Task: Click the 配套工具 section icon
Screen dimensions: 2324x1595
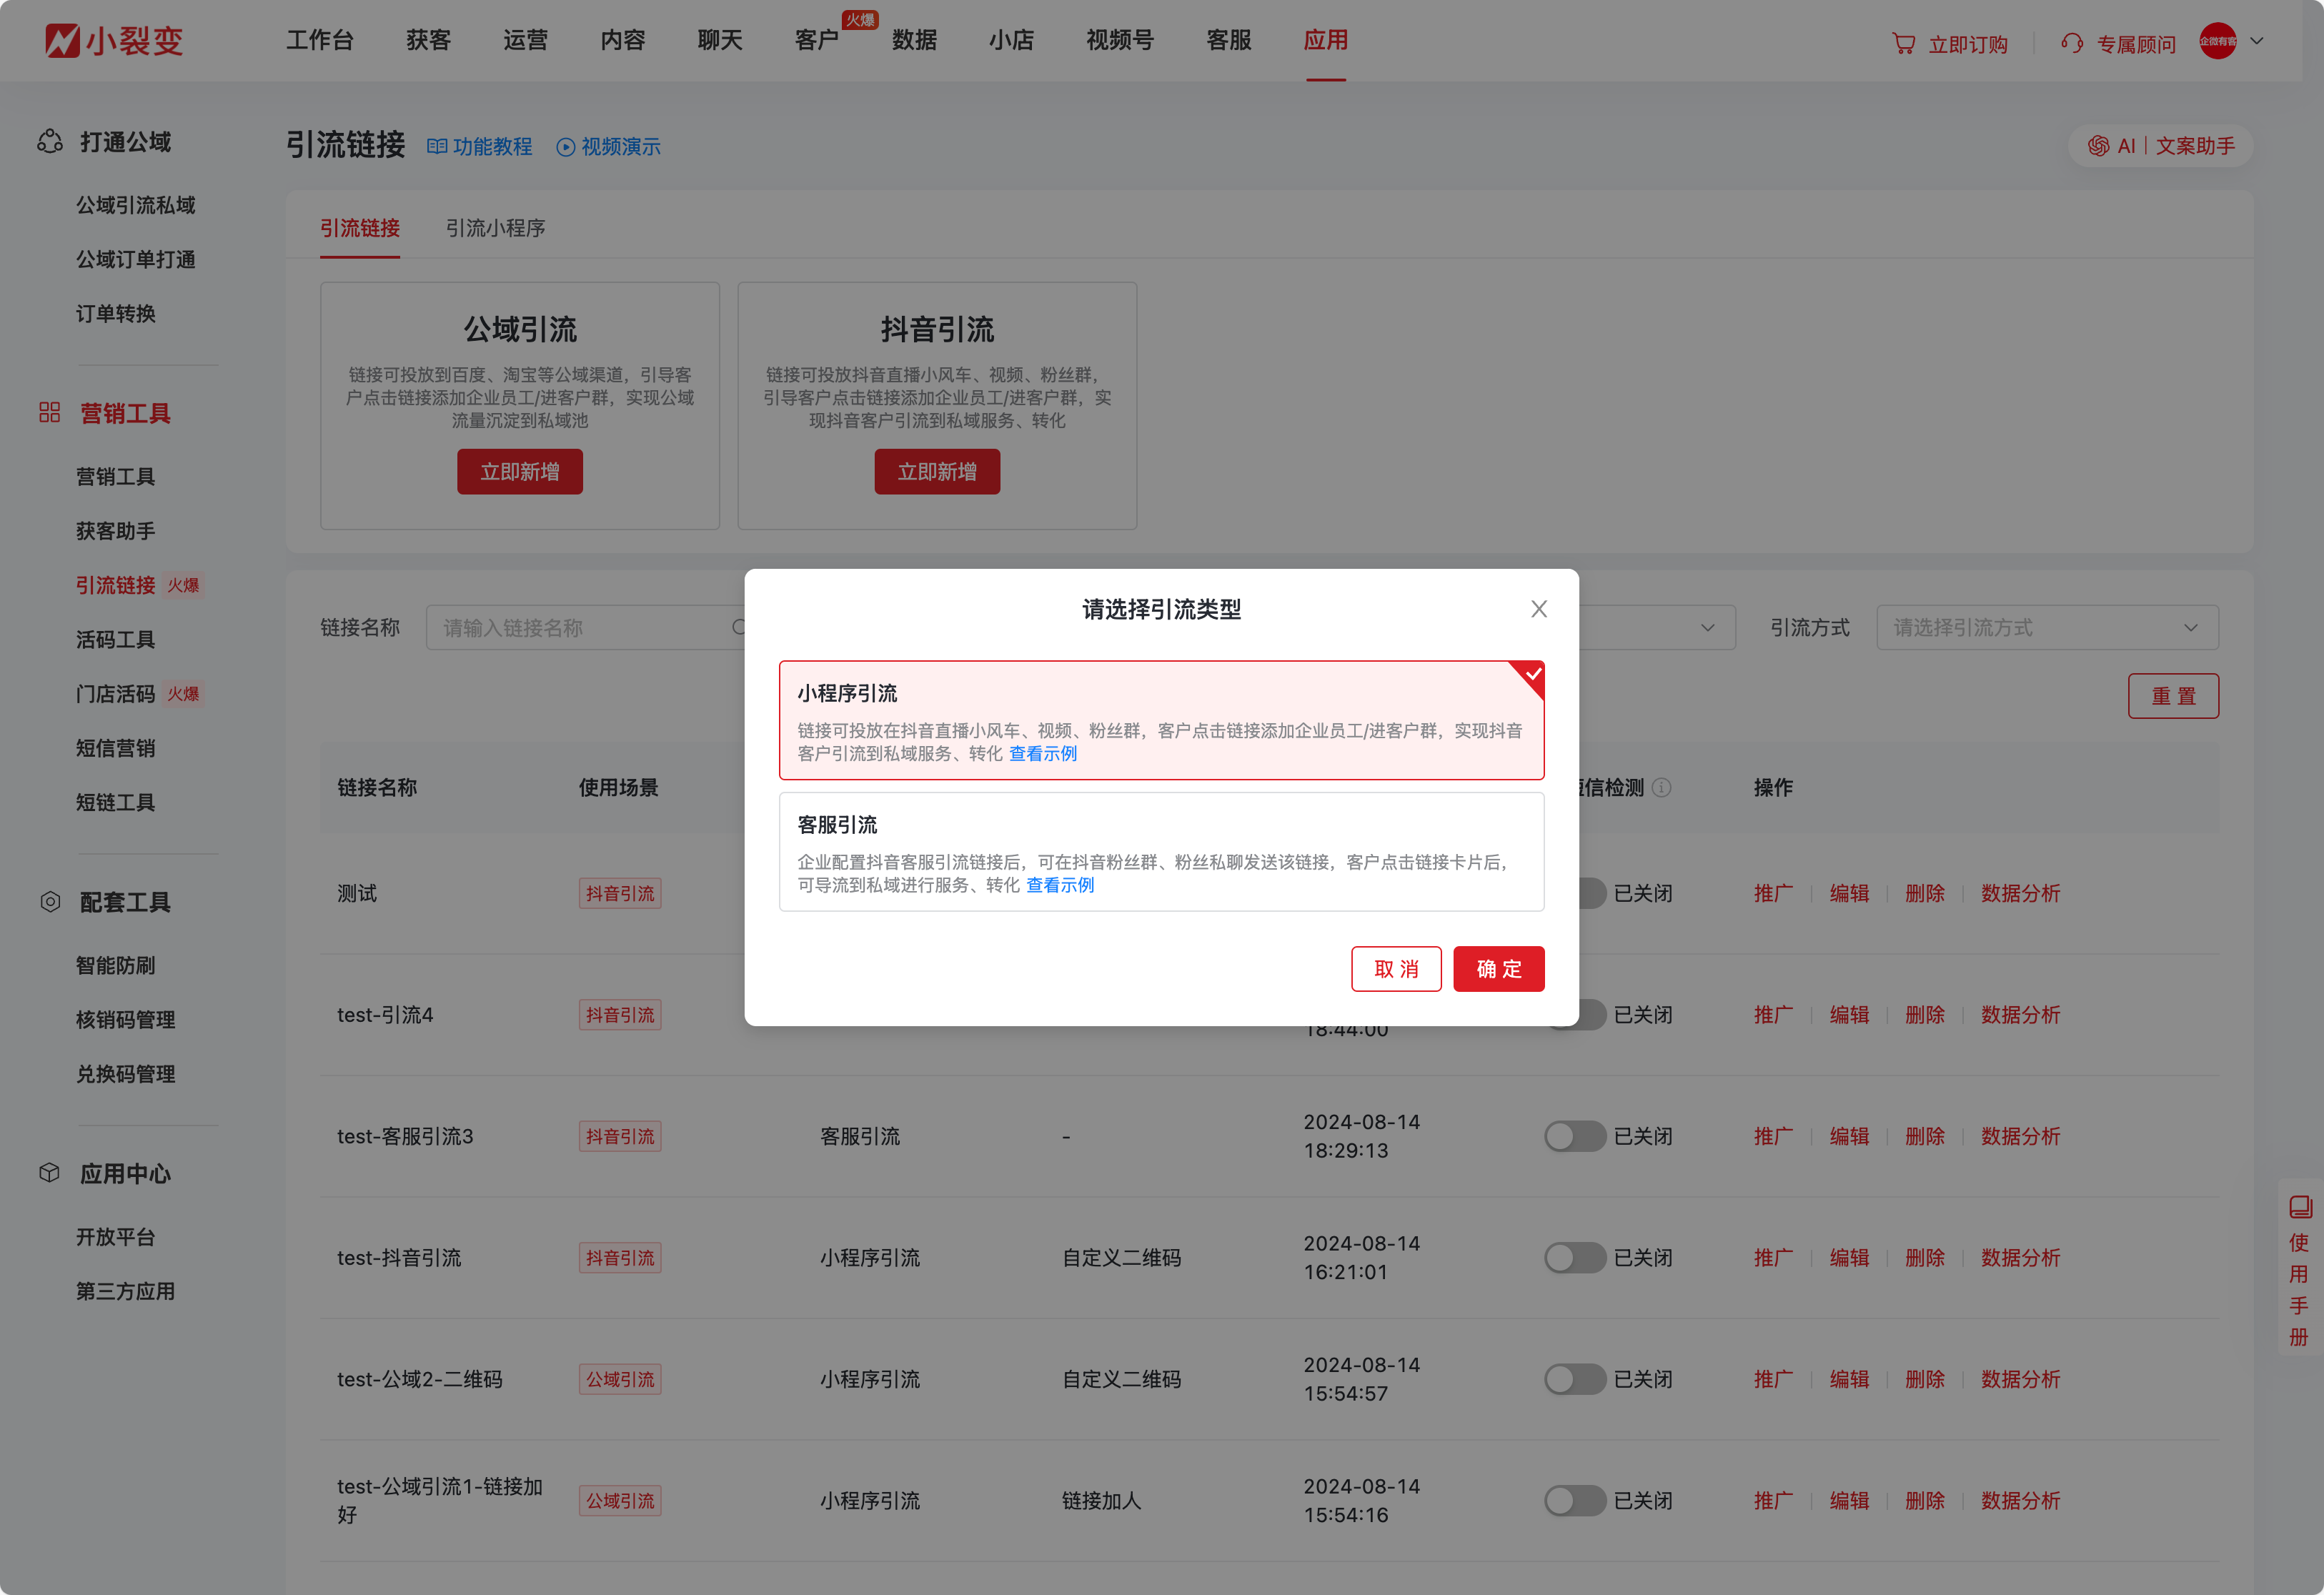Action: pos(50,901)
